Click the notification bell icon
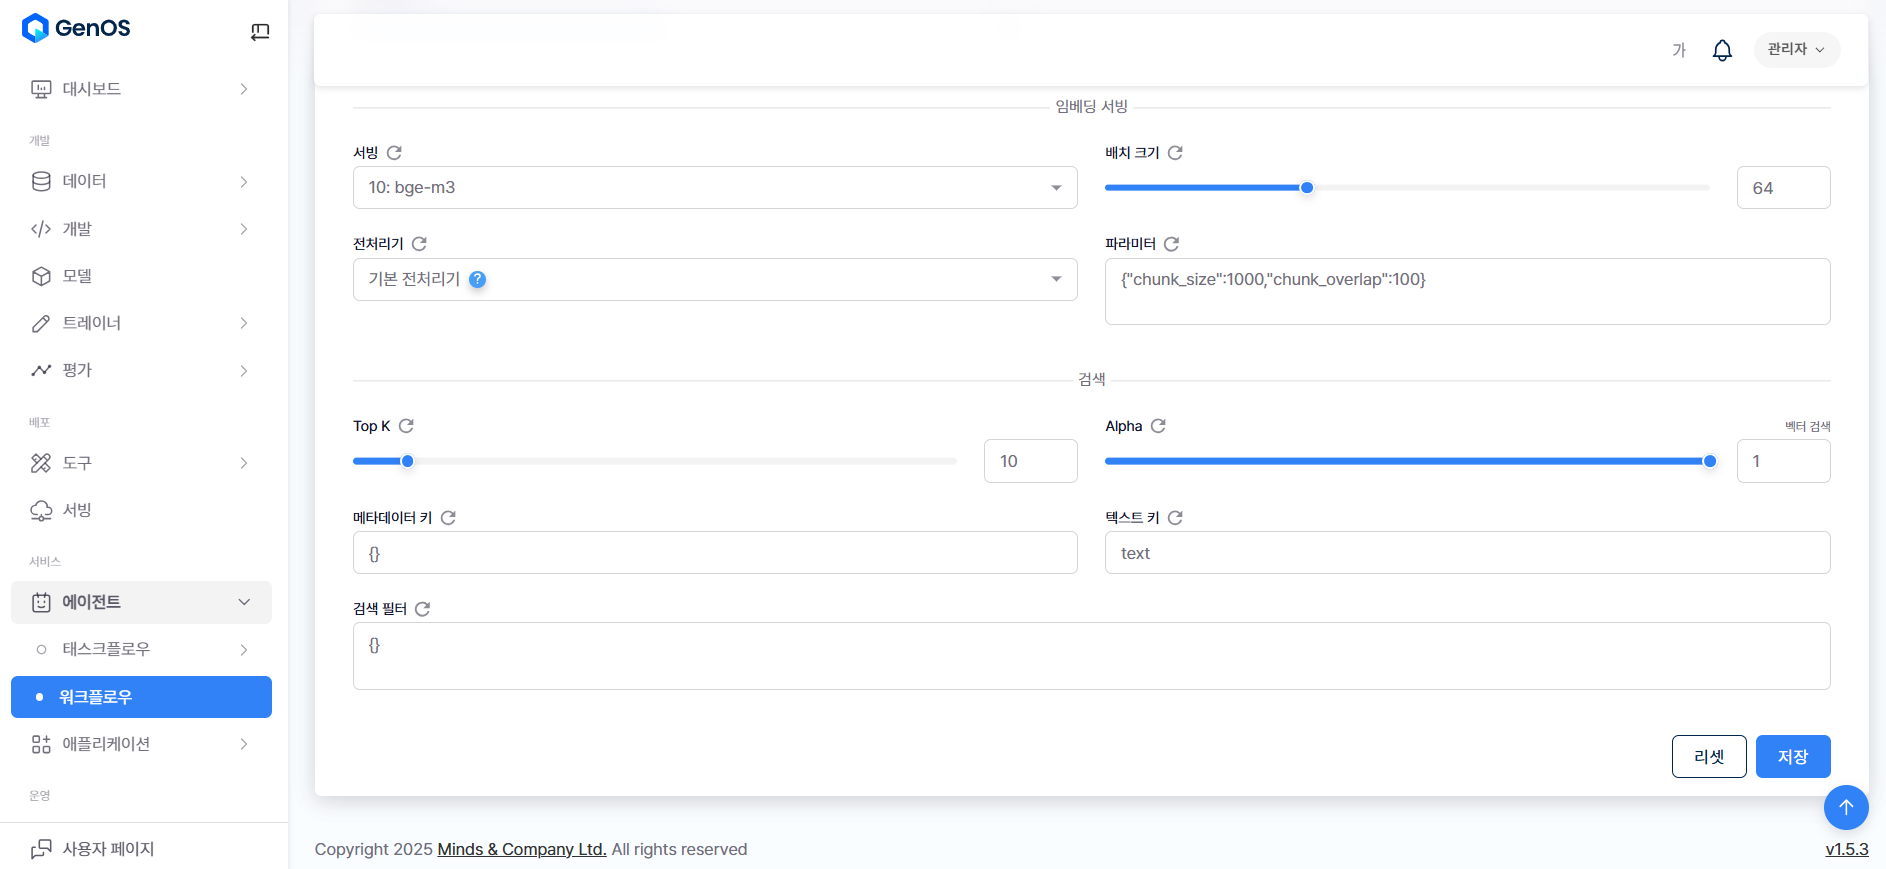Screen dimensions: 1886x869 (1722, 50)
